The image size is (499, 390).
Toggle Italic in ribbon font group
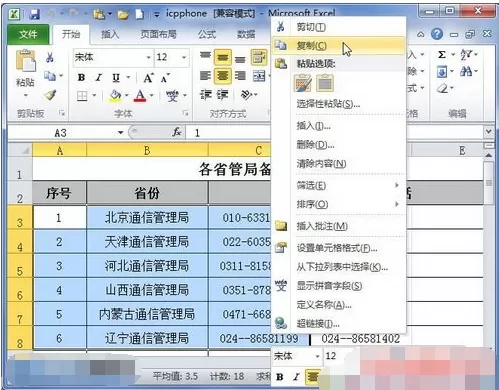click(98, 78)
